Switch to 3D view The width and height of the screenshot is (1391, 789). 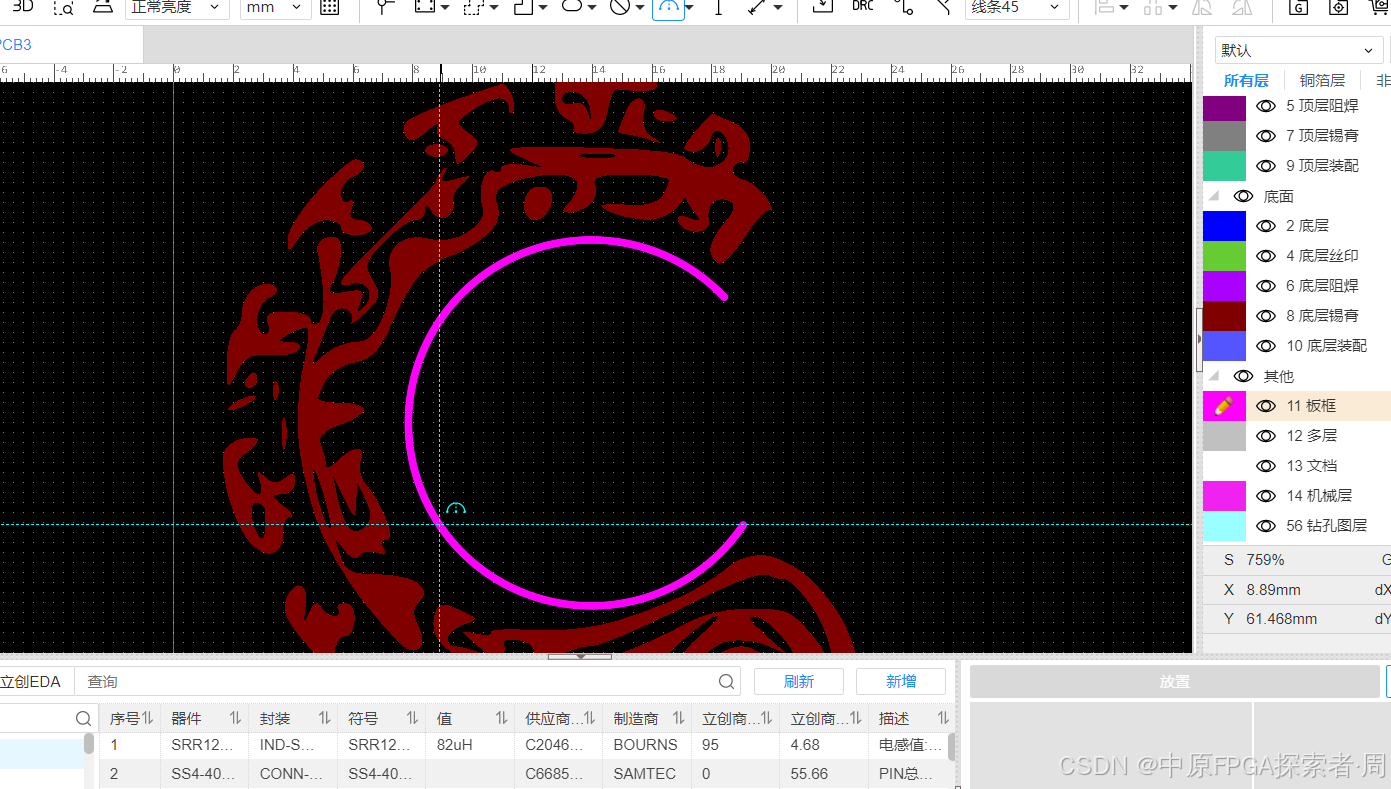tap(22, 6)
